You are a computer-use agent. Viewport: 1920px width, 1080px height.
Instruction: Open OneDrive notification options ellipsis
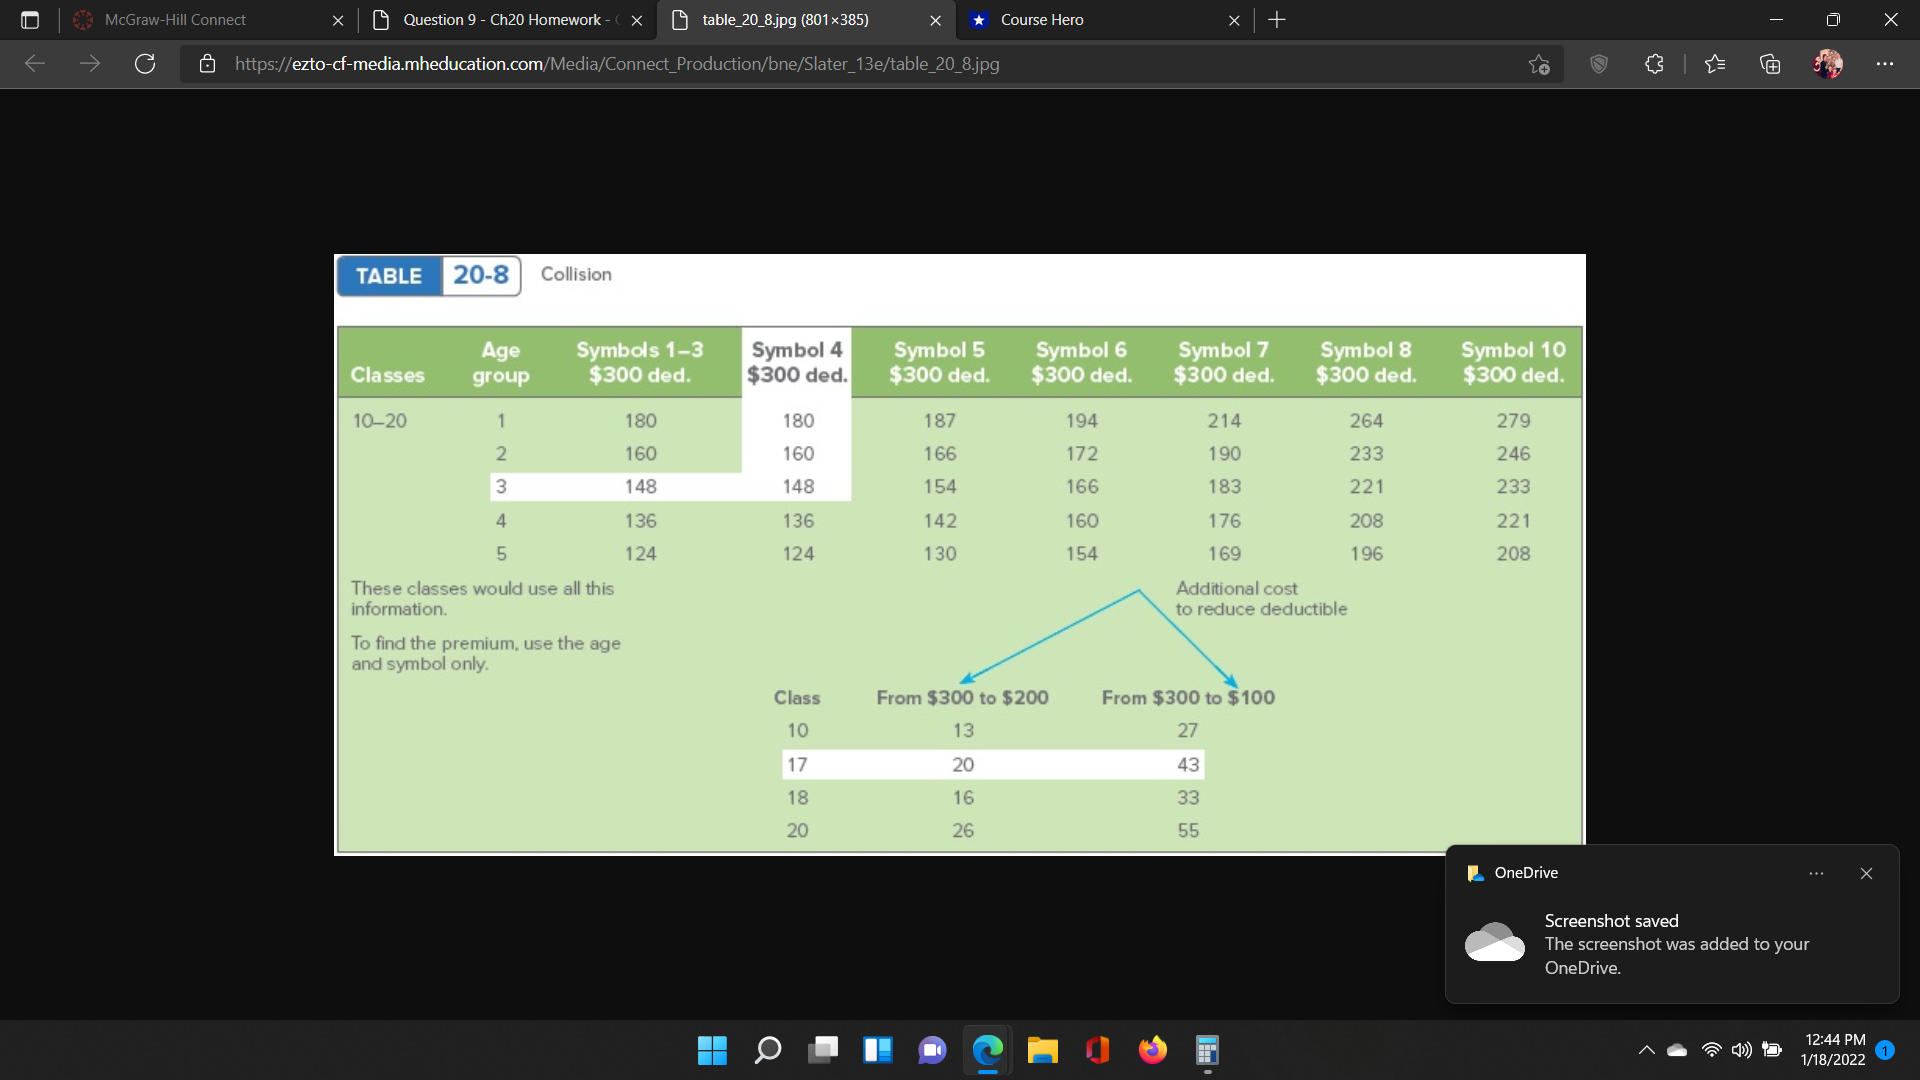pos(1816,873)
